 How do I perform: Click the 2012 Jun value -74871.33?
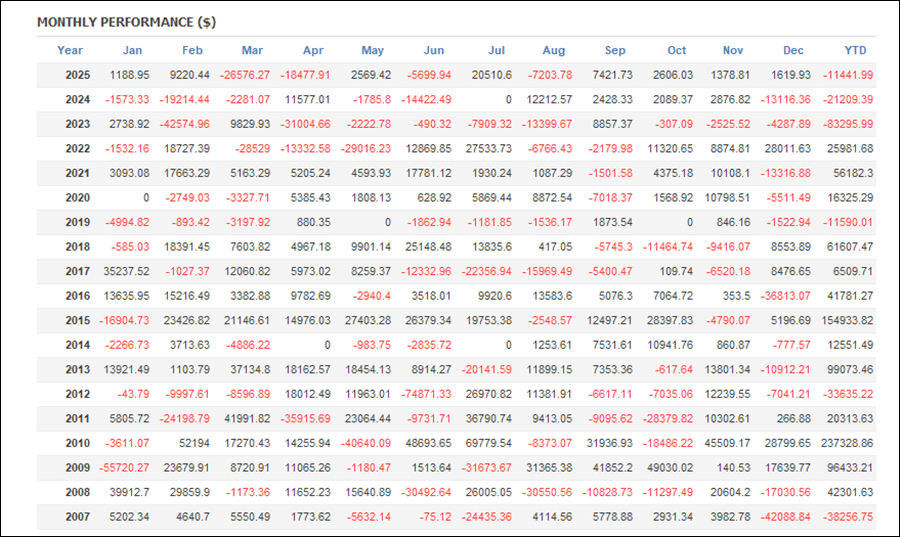click(424, 394)
